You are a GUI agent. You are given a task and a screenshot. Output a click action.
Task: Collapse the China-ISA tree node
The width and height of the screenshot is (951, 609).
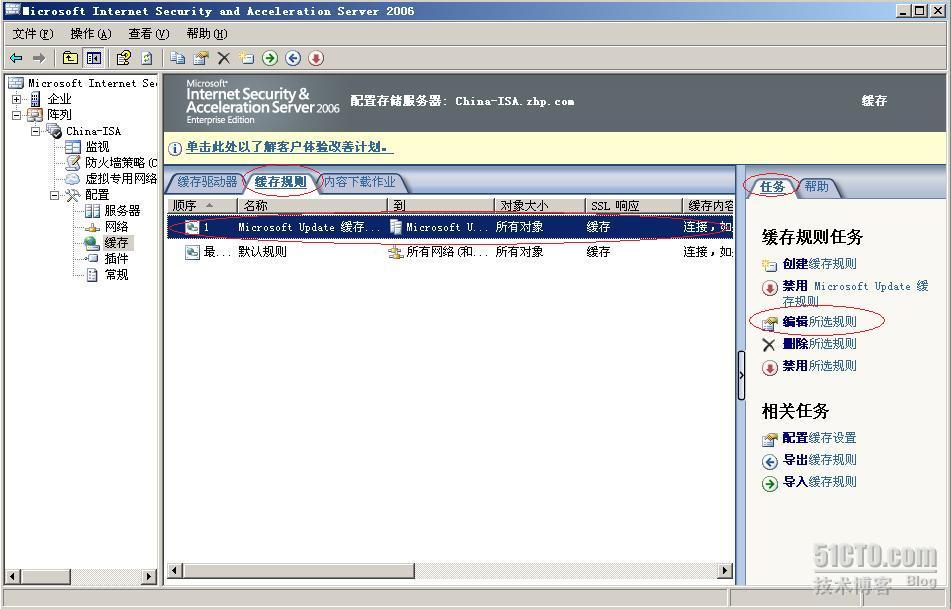(36, 131)
